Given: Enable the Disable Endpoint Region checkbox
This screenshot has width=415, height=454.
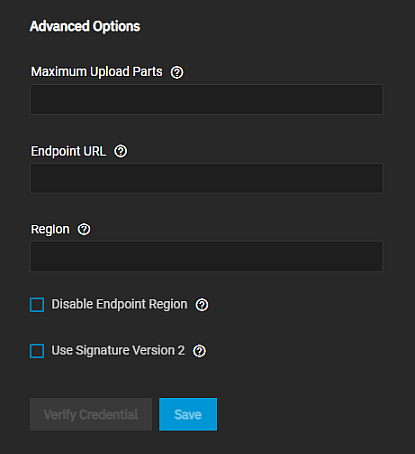Looking at the screenshot, I should [37, 305].
